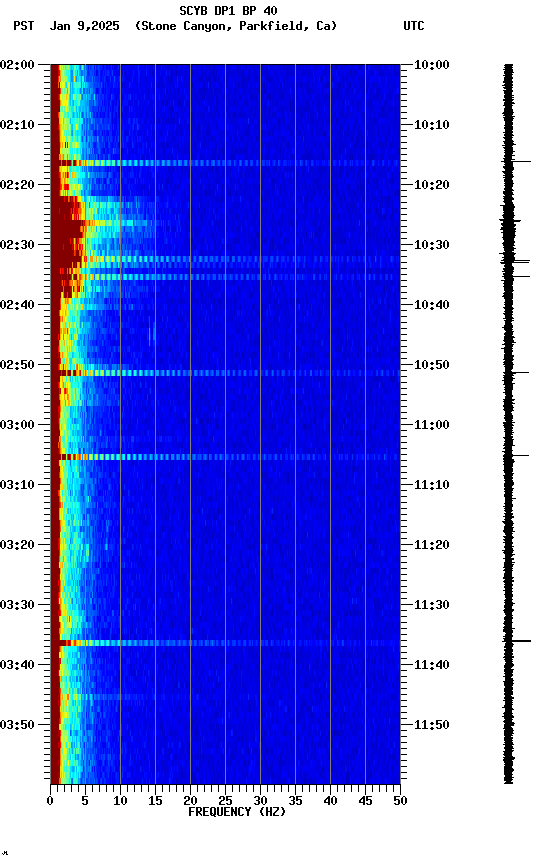Click the 10:10 UTC time label
This screenshot has width=552, height=864.
pyautogui.click(x=432, y=125)
